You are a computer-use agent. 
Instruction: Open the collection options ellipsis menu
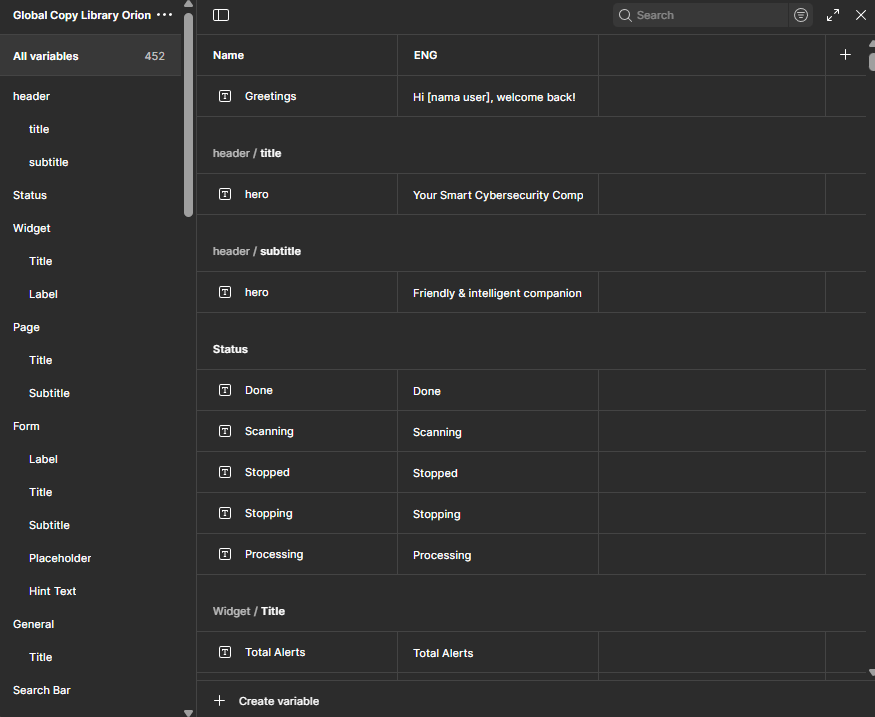pos(165,15)
